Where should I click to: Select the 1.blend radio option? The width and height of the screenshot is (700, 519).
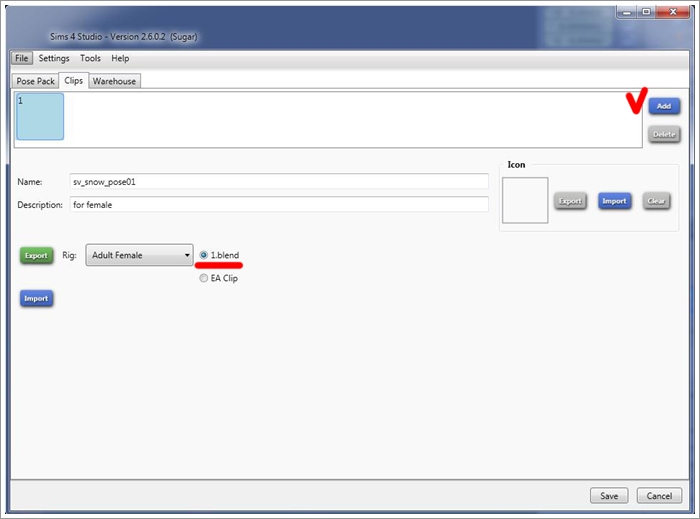[204, 255]
